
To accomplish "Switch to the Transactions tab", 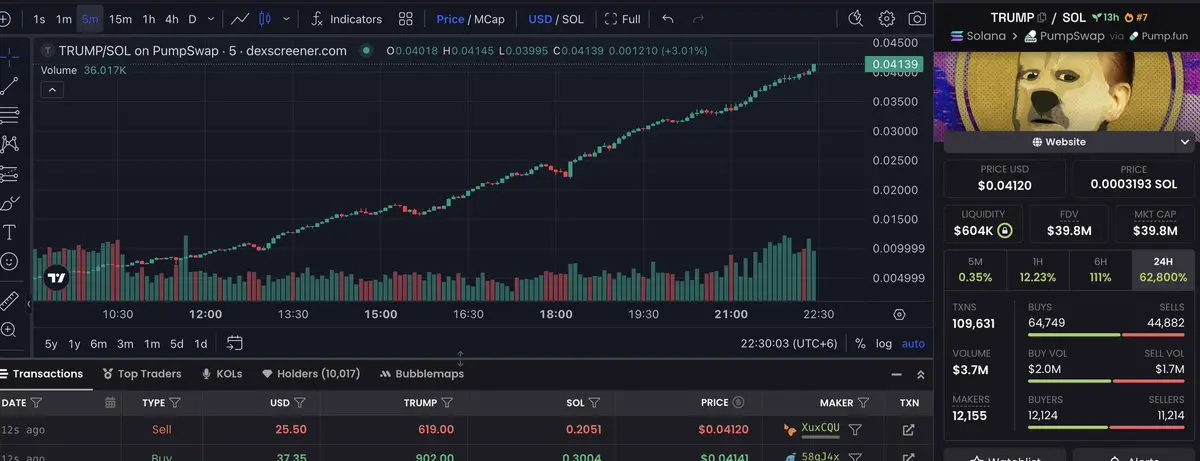I will tap(43, 374).
